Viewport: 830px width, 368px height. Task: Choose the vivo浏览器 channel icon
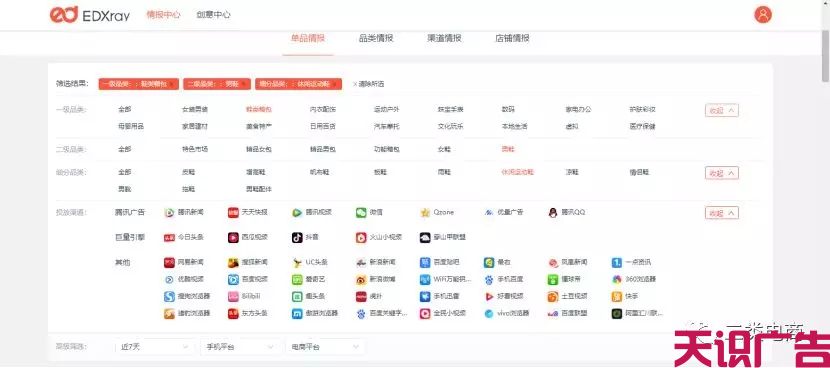489,314
